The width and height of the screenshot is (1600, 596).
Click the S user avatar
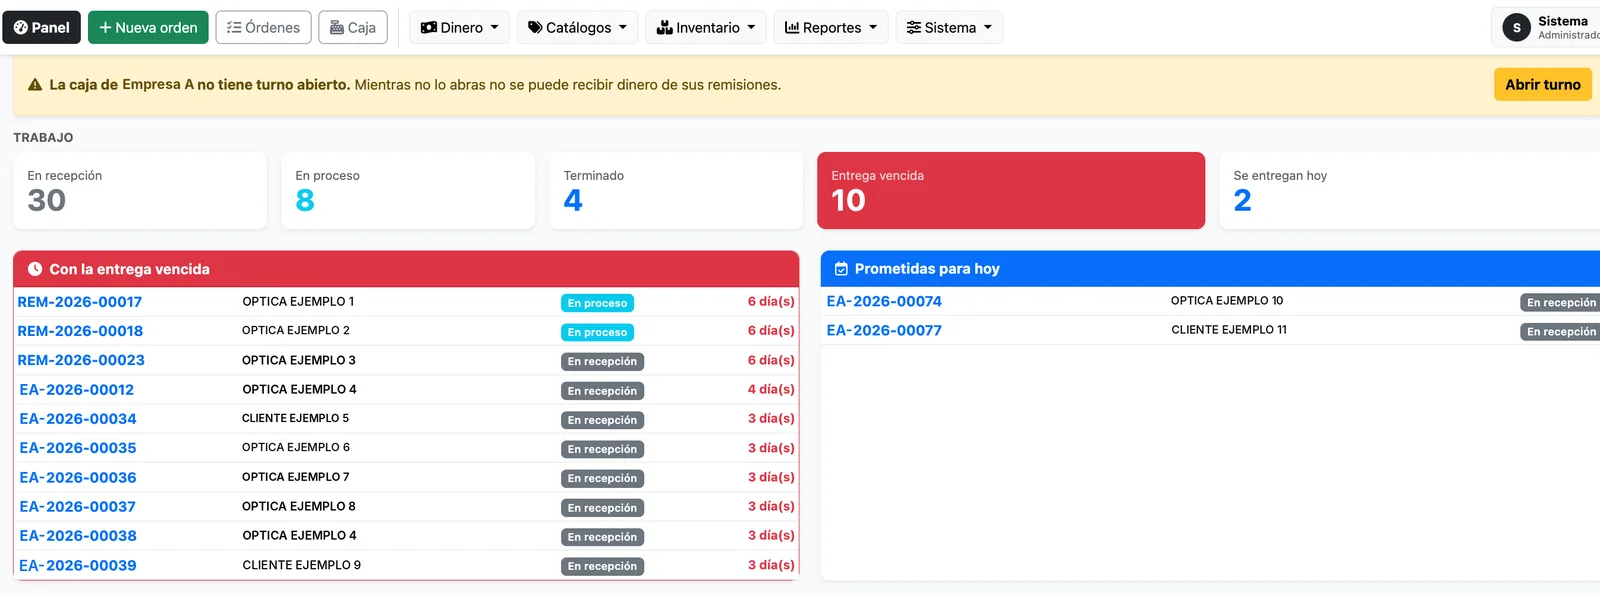tap(1517, 28)
